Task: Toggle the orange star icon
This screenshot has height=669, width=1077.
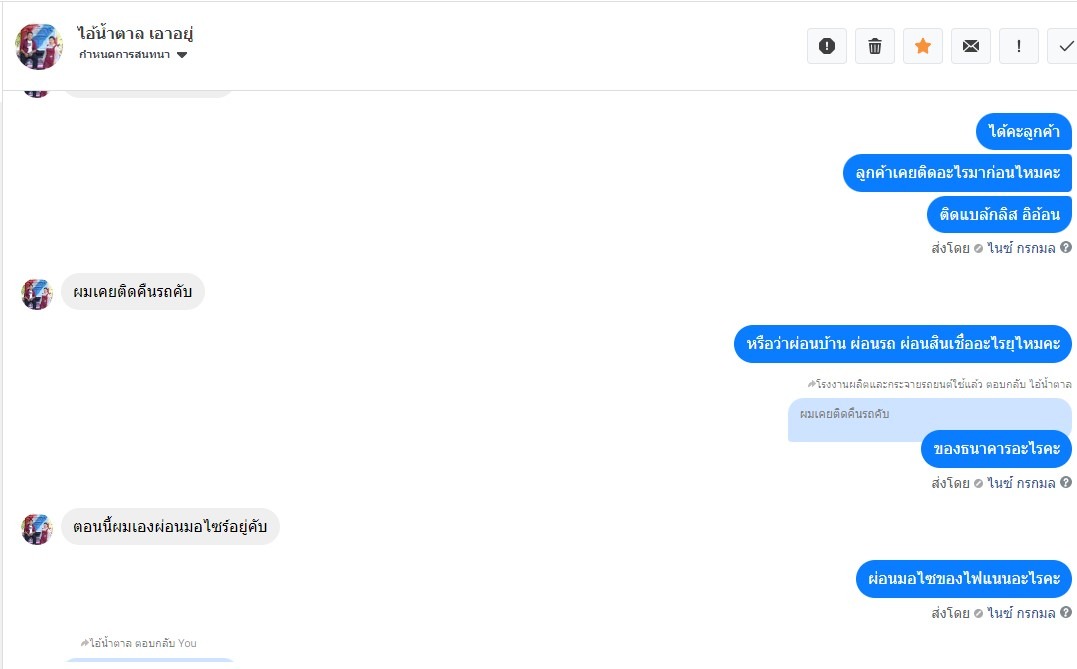Action: coord(923,46)
